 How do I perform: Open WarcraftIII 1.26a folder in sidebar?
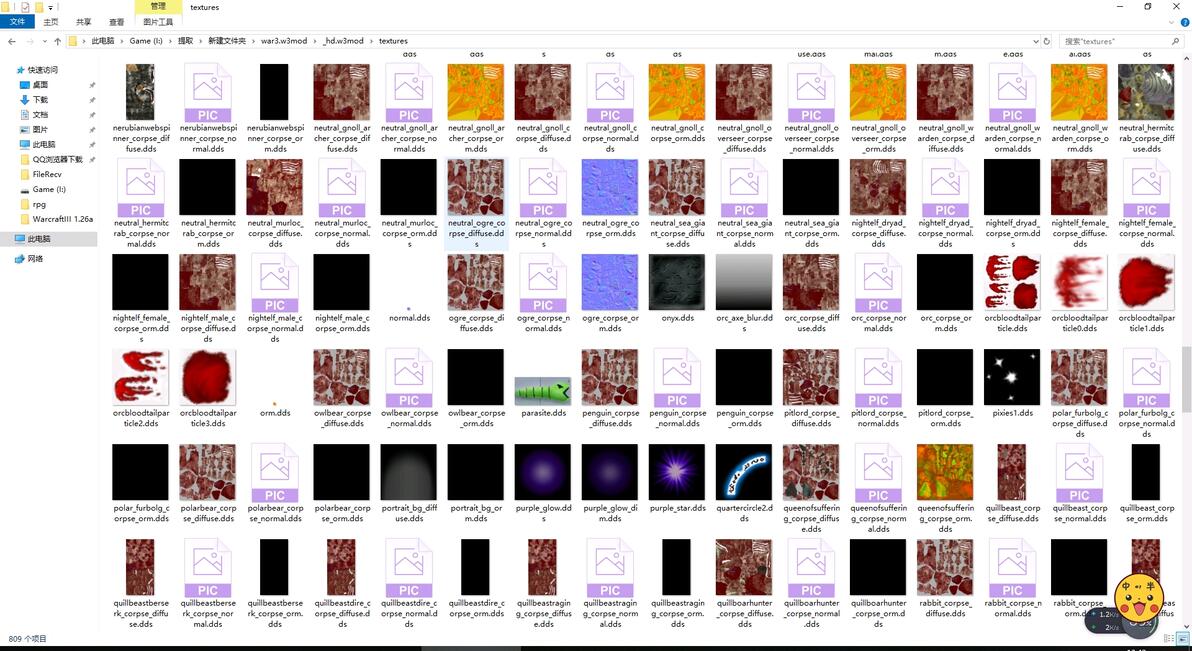[62, 219]
